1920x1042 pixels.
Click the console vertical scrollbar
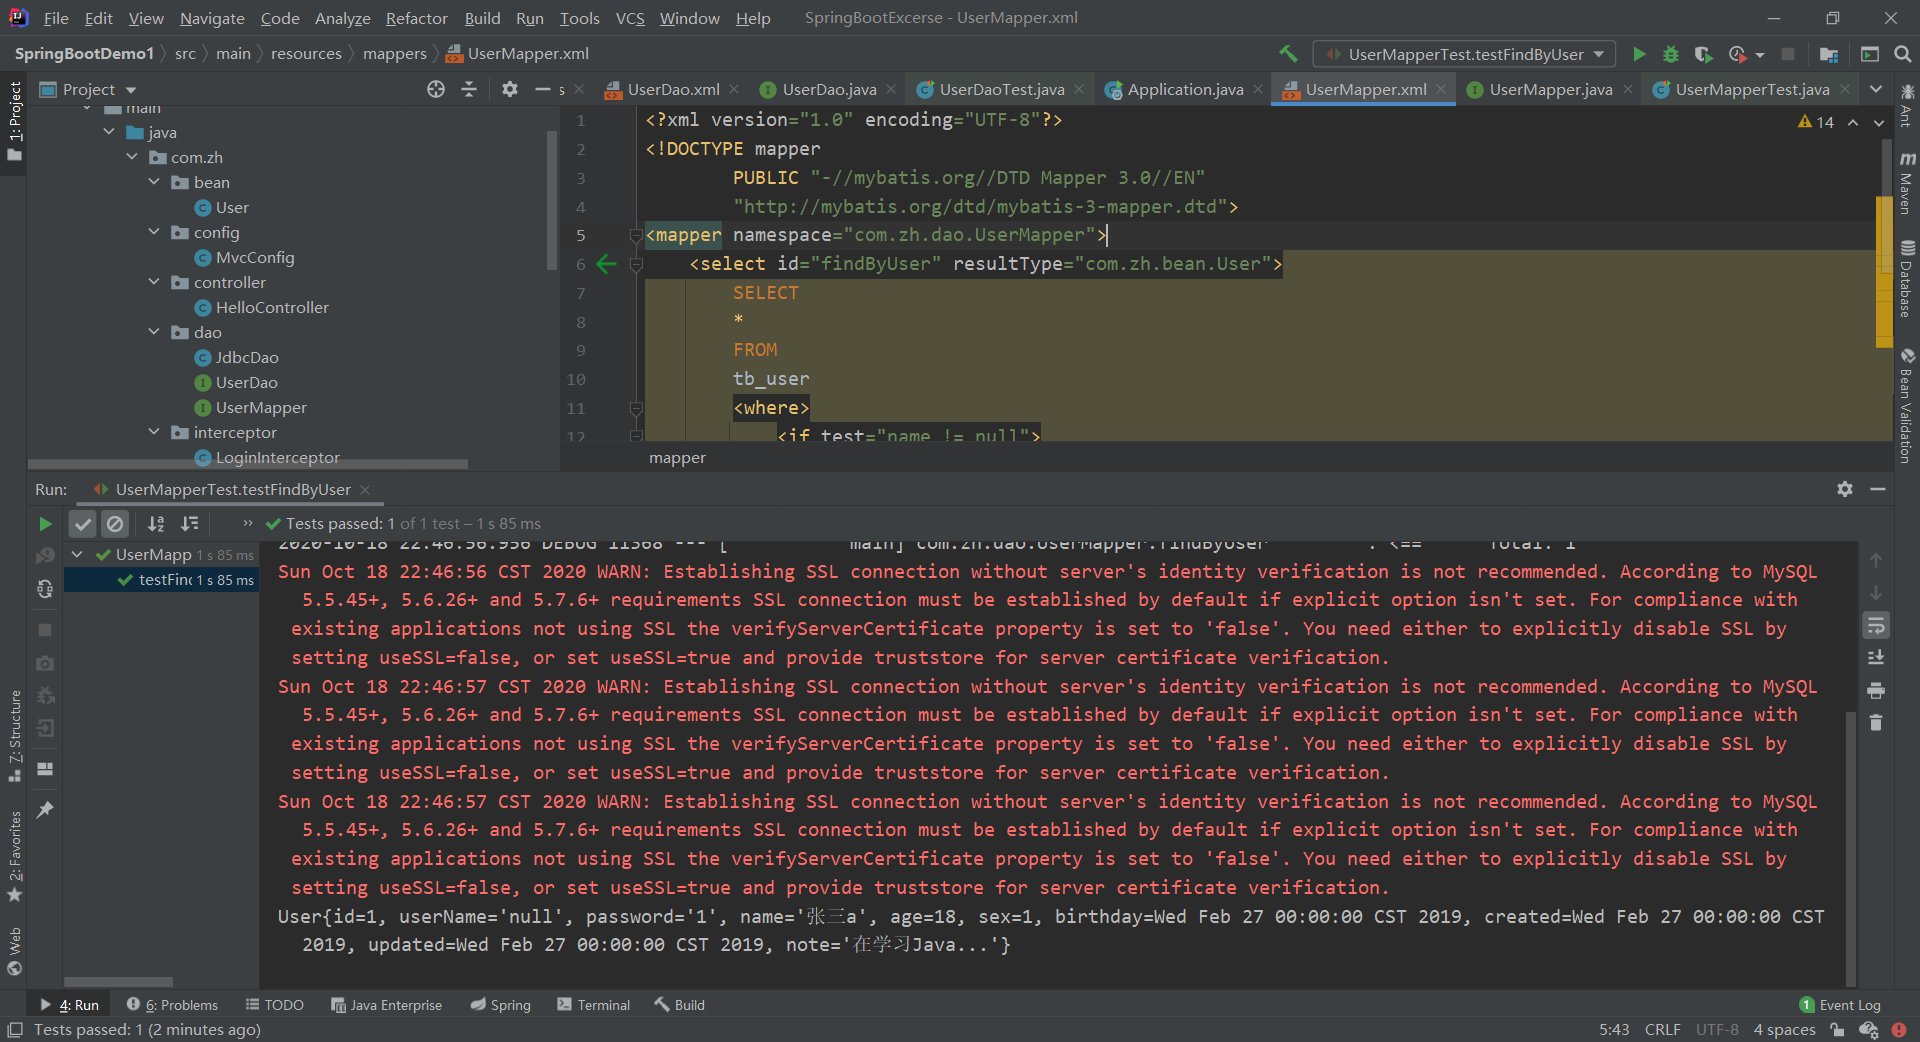tap(1851, 850)
